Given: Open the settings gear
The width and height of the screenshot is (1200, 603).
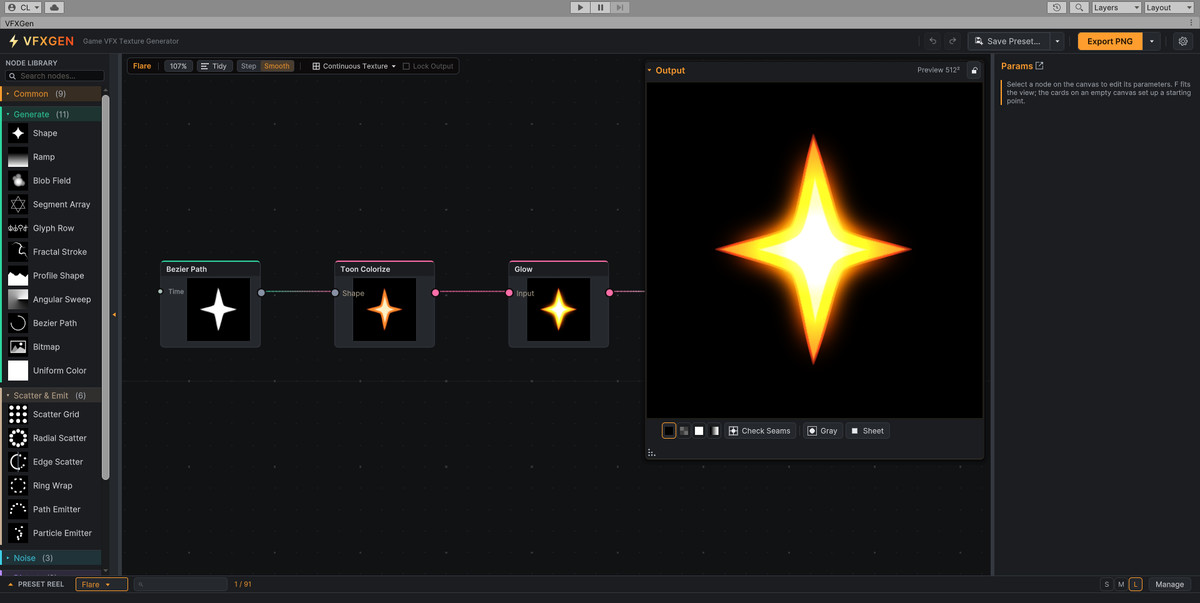Looking at the screenshot, I should pos(1183,41).
